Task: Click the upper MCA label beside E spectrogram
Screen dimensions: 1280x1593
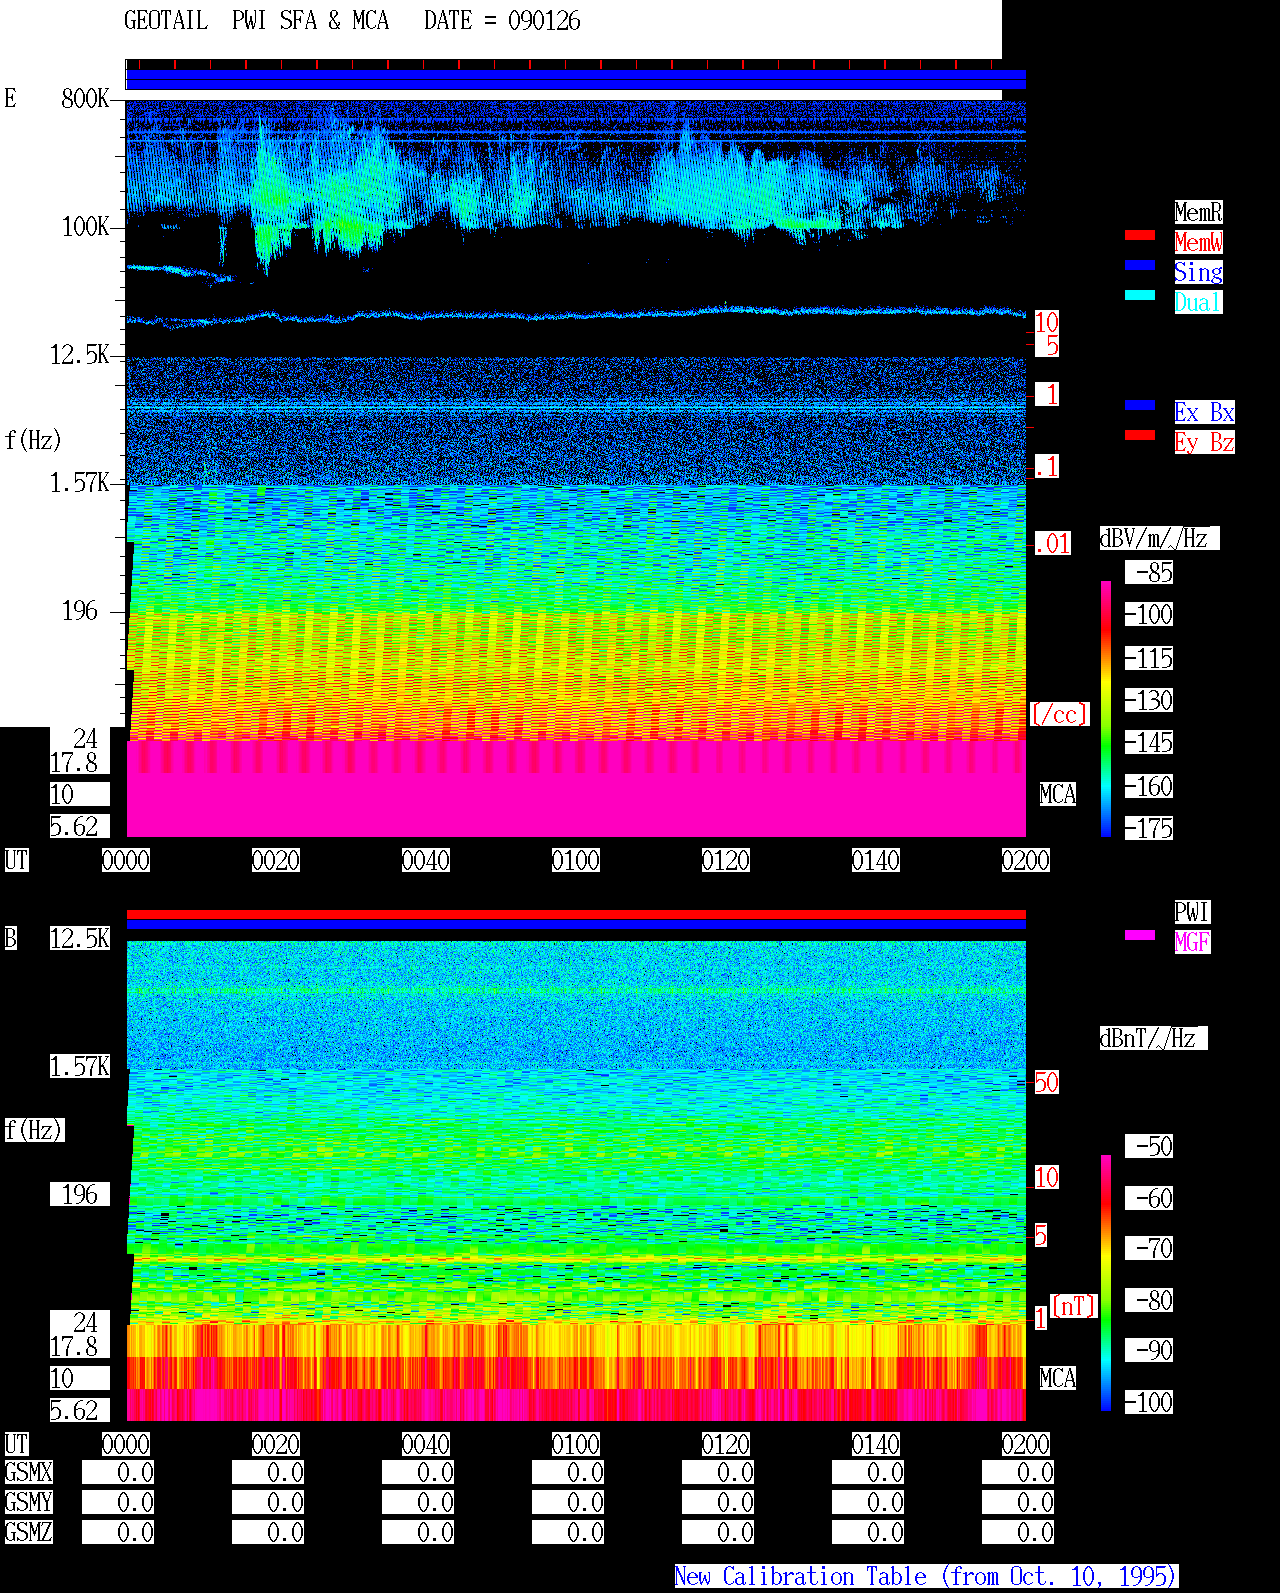Action: (x=1058, y=794)
